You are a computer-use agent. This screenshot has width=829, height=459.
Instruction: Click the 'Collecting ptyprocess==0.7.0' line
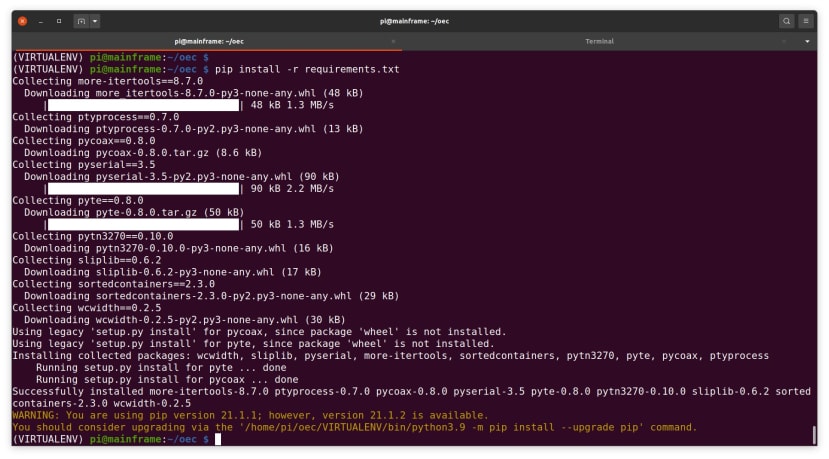tap(96, 117)
